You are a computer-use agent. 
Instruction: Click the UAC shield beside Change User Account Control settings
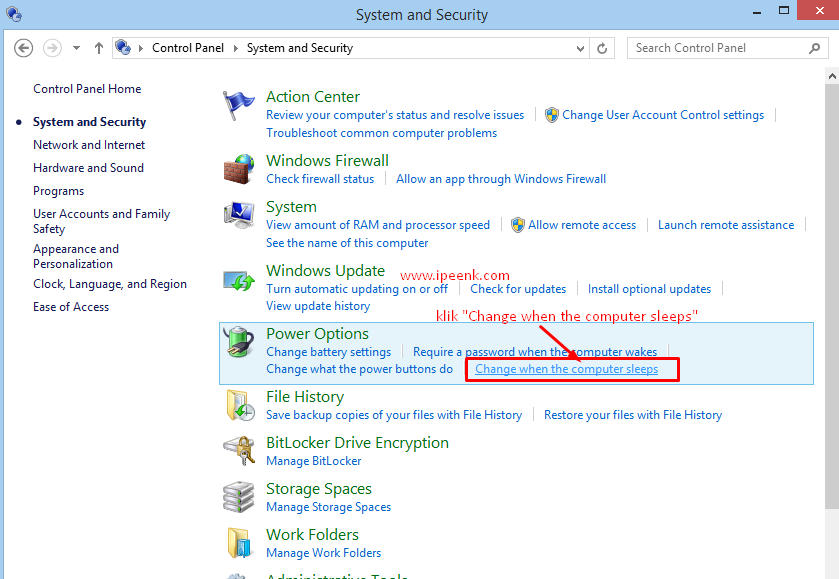(552, 115)
